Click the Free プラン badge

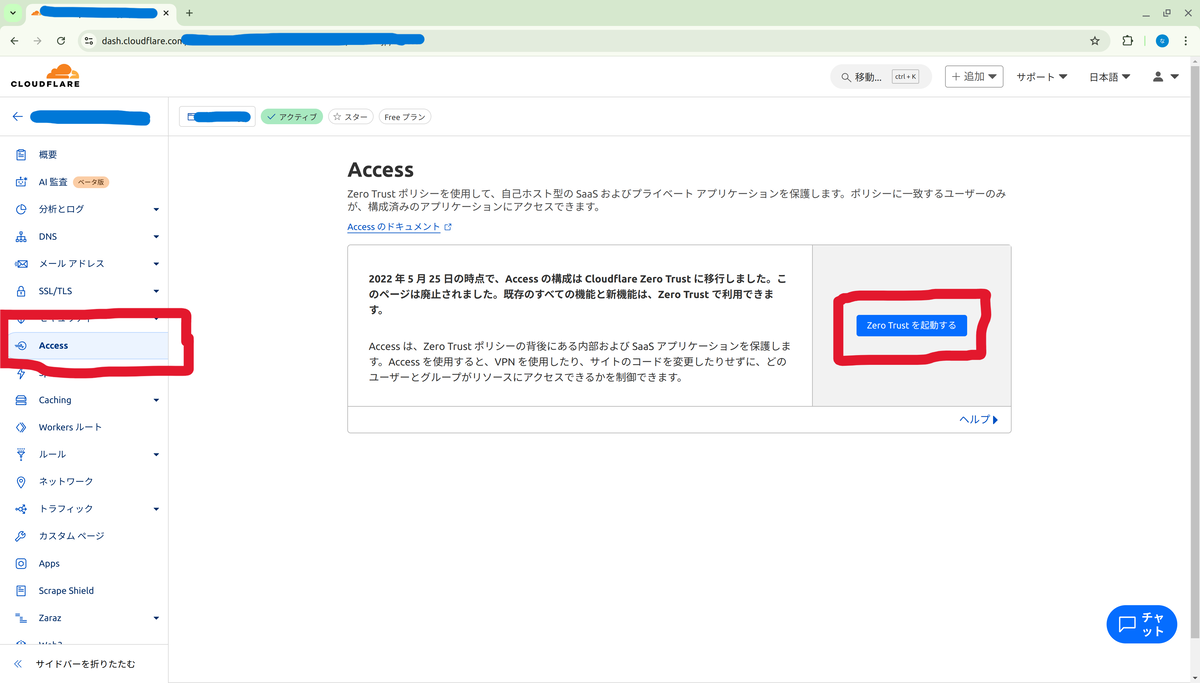405,117
